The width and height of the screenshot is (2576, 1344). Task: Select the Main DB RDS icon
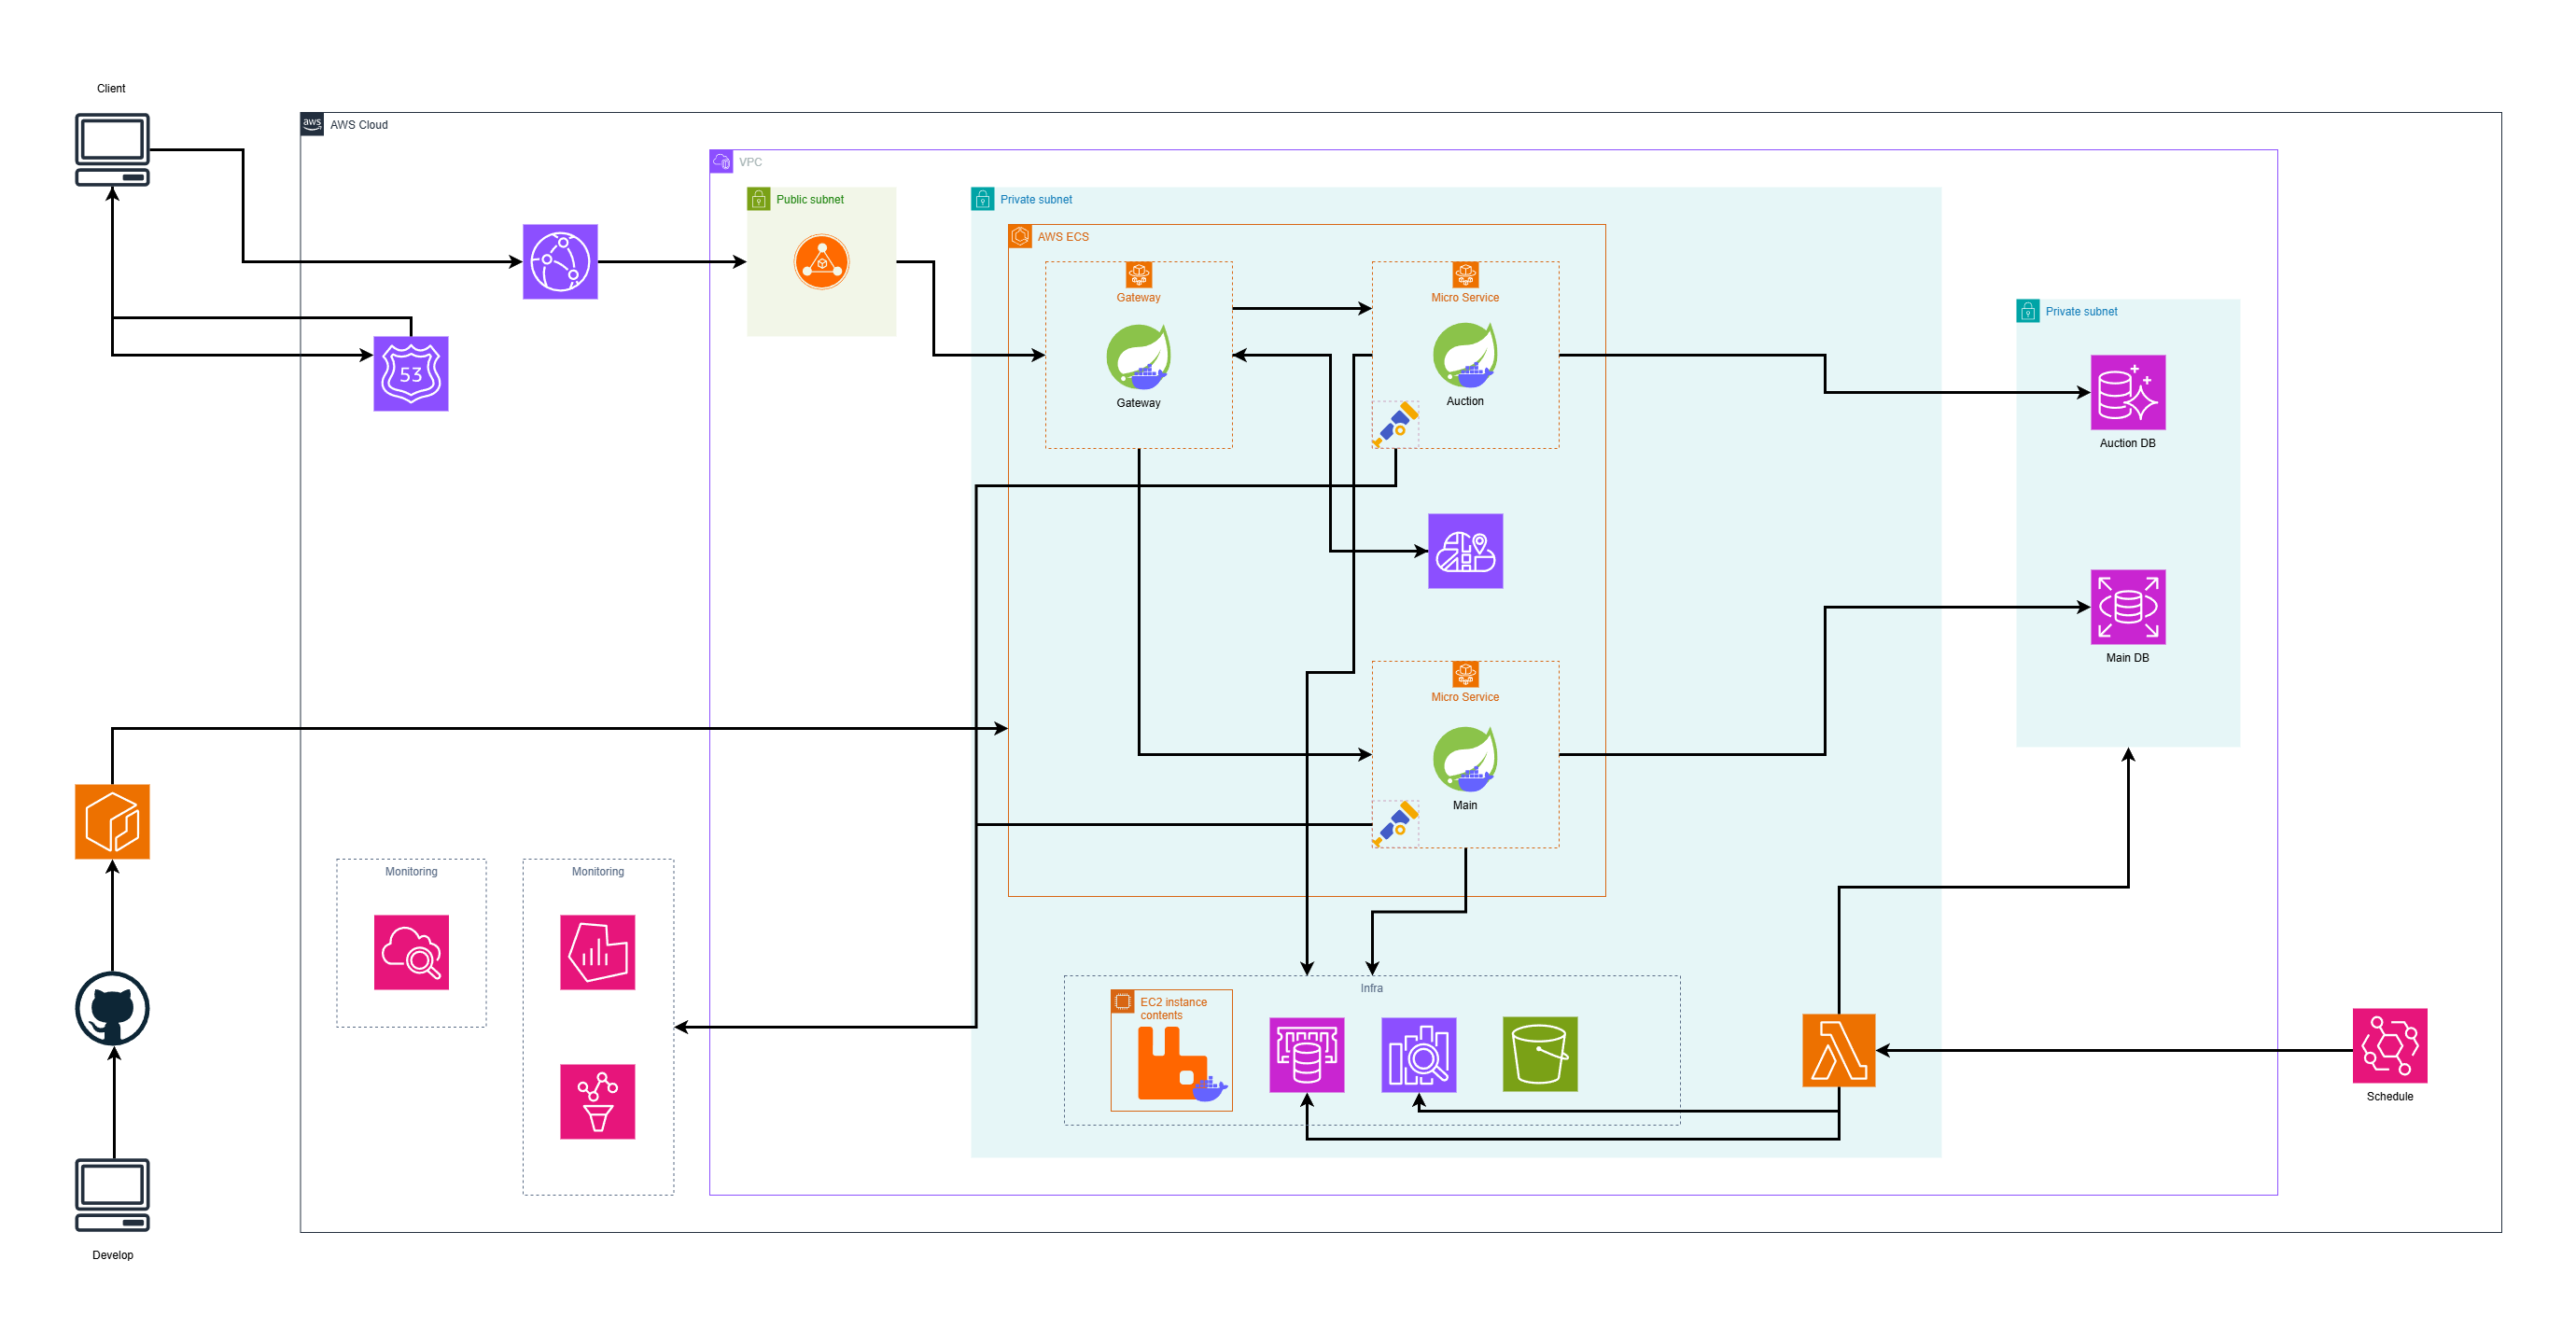[2127, 607]
